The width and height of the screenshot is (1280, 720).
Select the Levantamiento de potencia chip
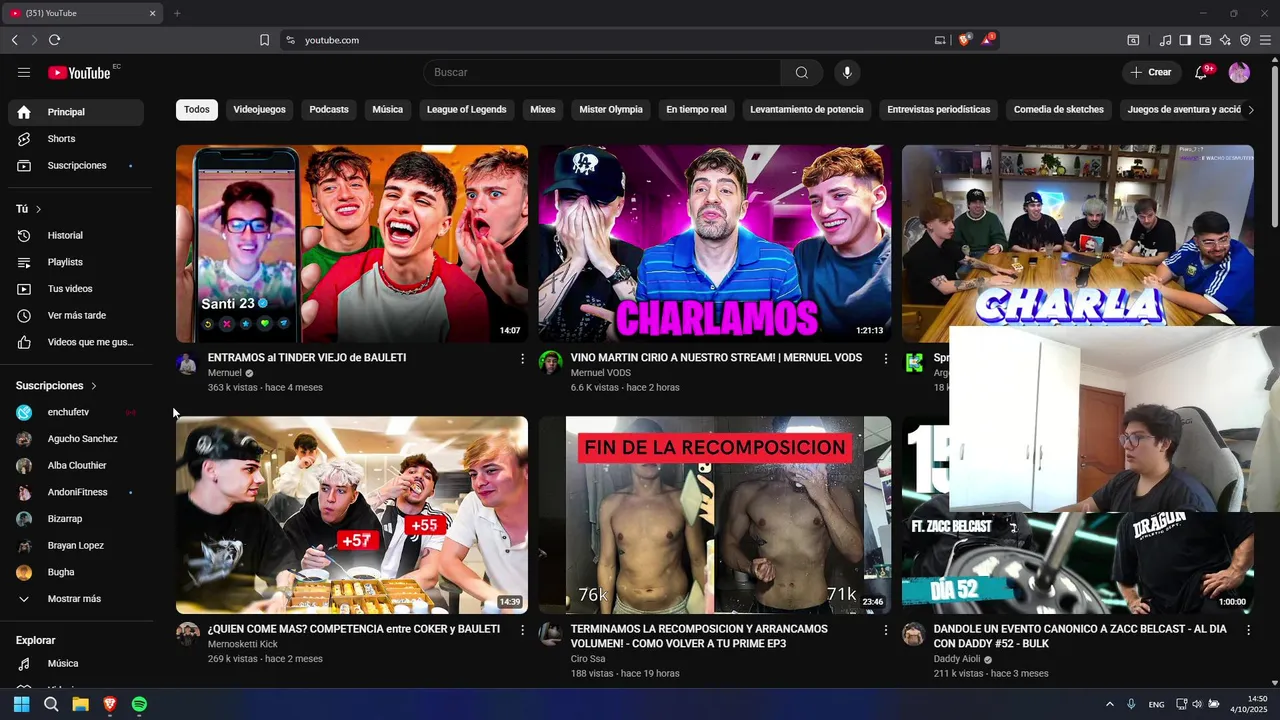(x=806, y=110)
